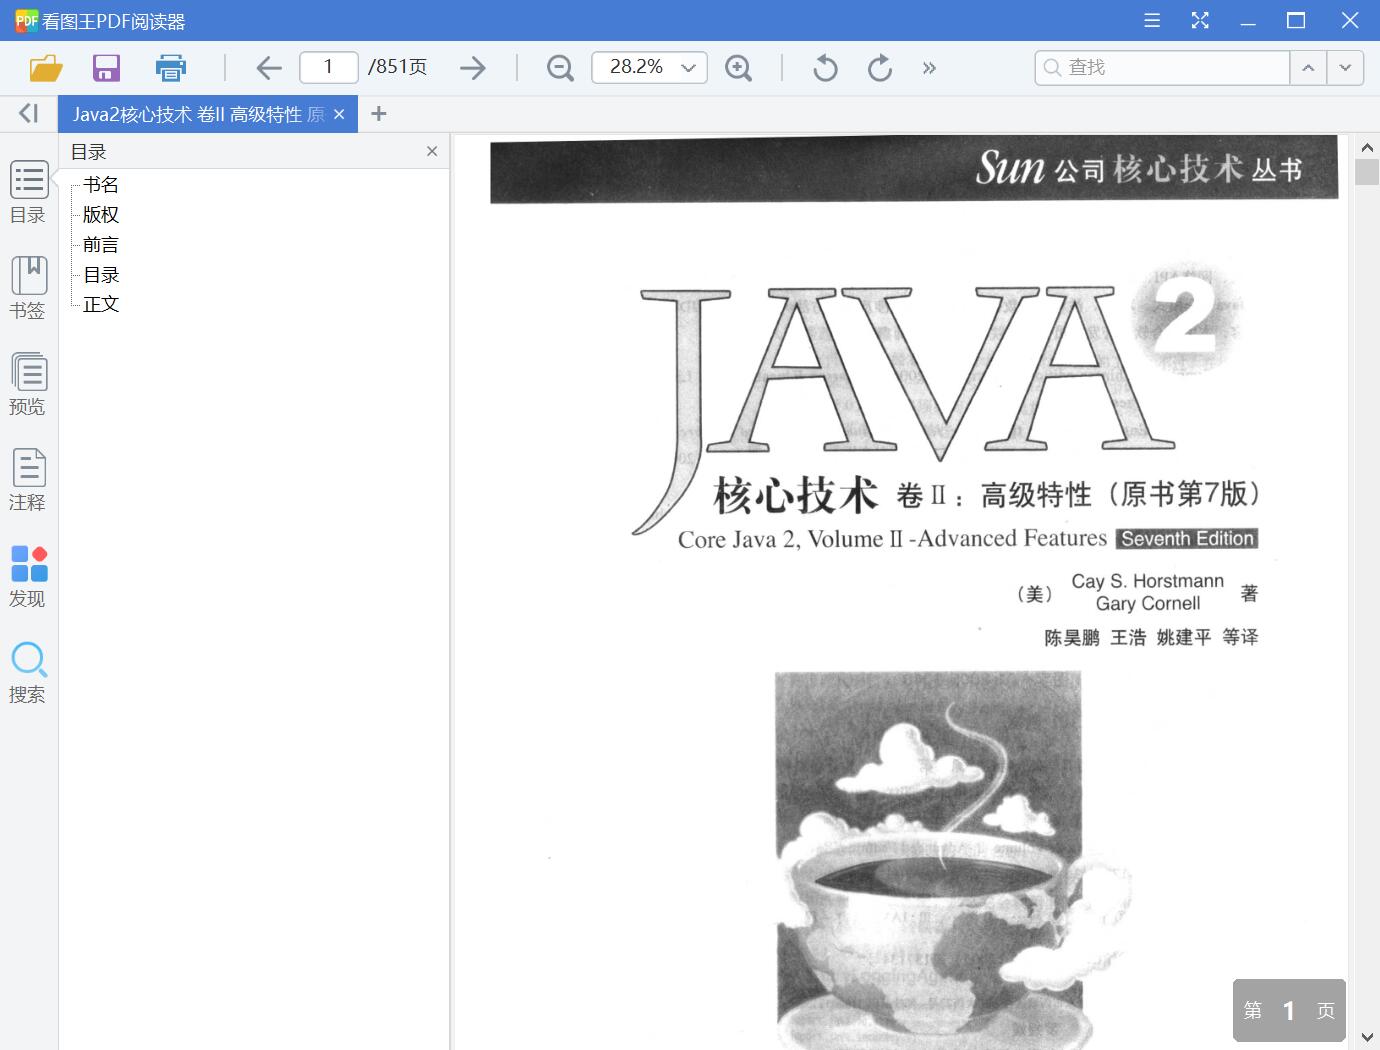Click the 第 1 页 page indicator
1380x1050 pixels.
[x=1289, y=1010]
